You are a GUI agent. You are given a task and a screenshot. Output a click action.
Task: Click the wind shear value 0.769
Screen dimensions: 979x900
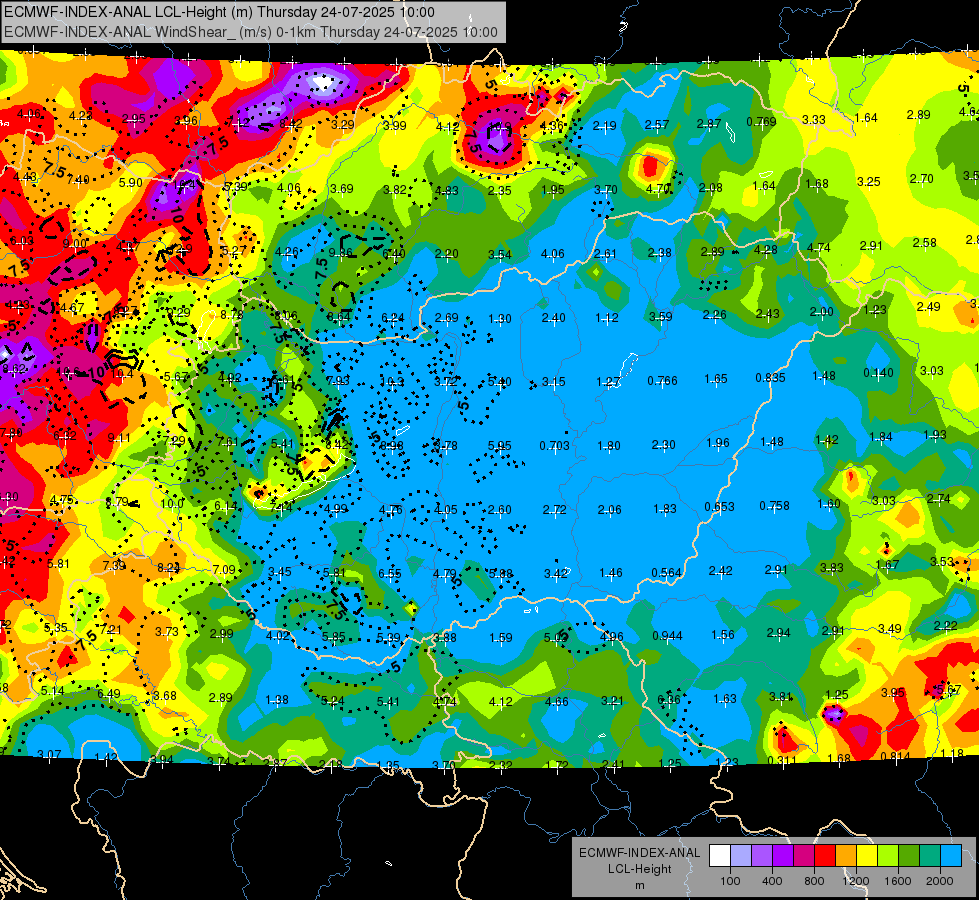click(762, 121)
